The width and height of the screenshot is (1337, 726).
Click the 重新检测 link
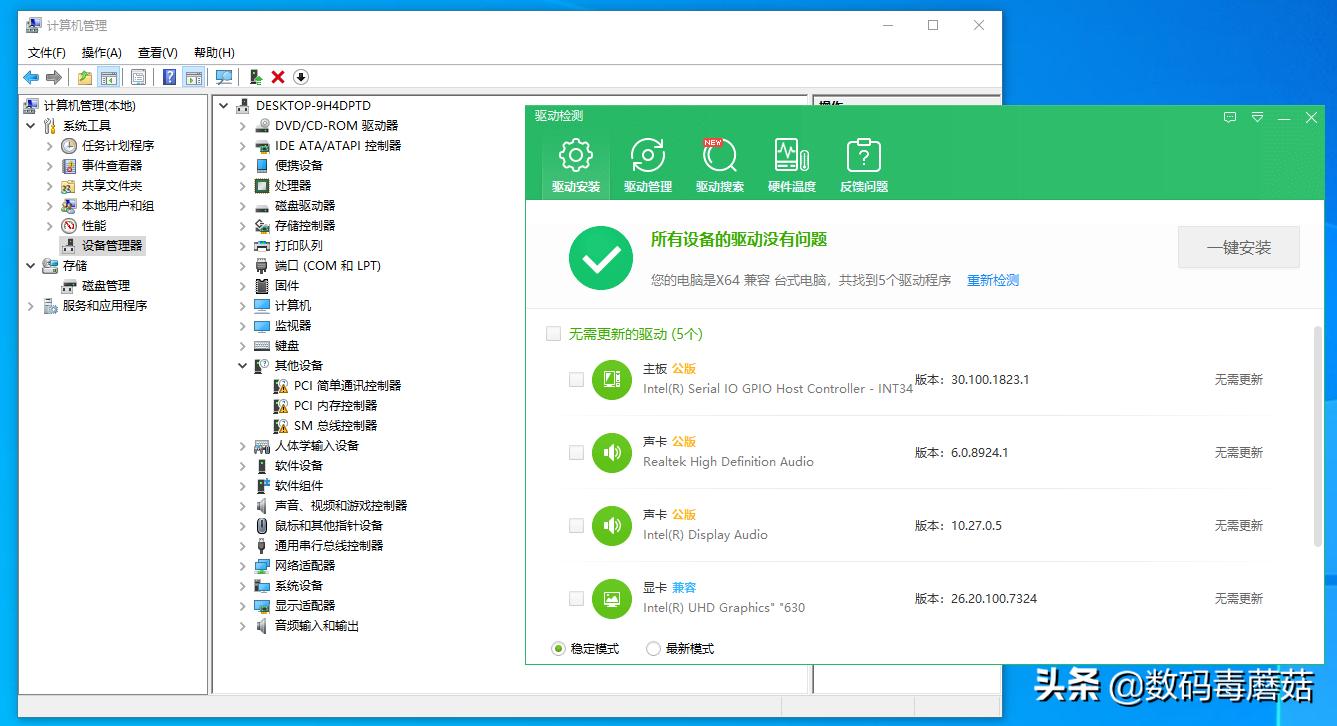click(x=993, y=281)
